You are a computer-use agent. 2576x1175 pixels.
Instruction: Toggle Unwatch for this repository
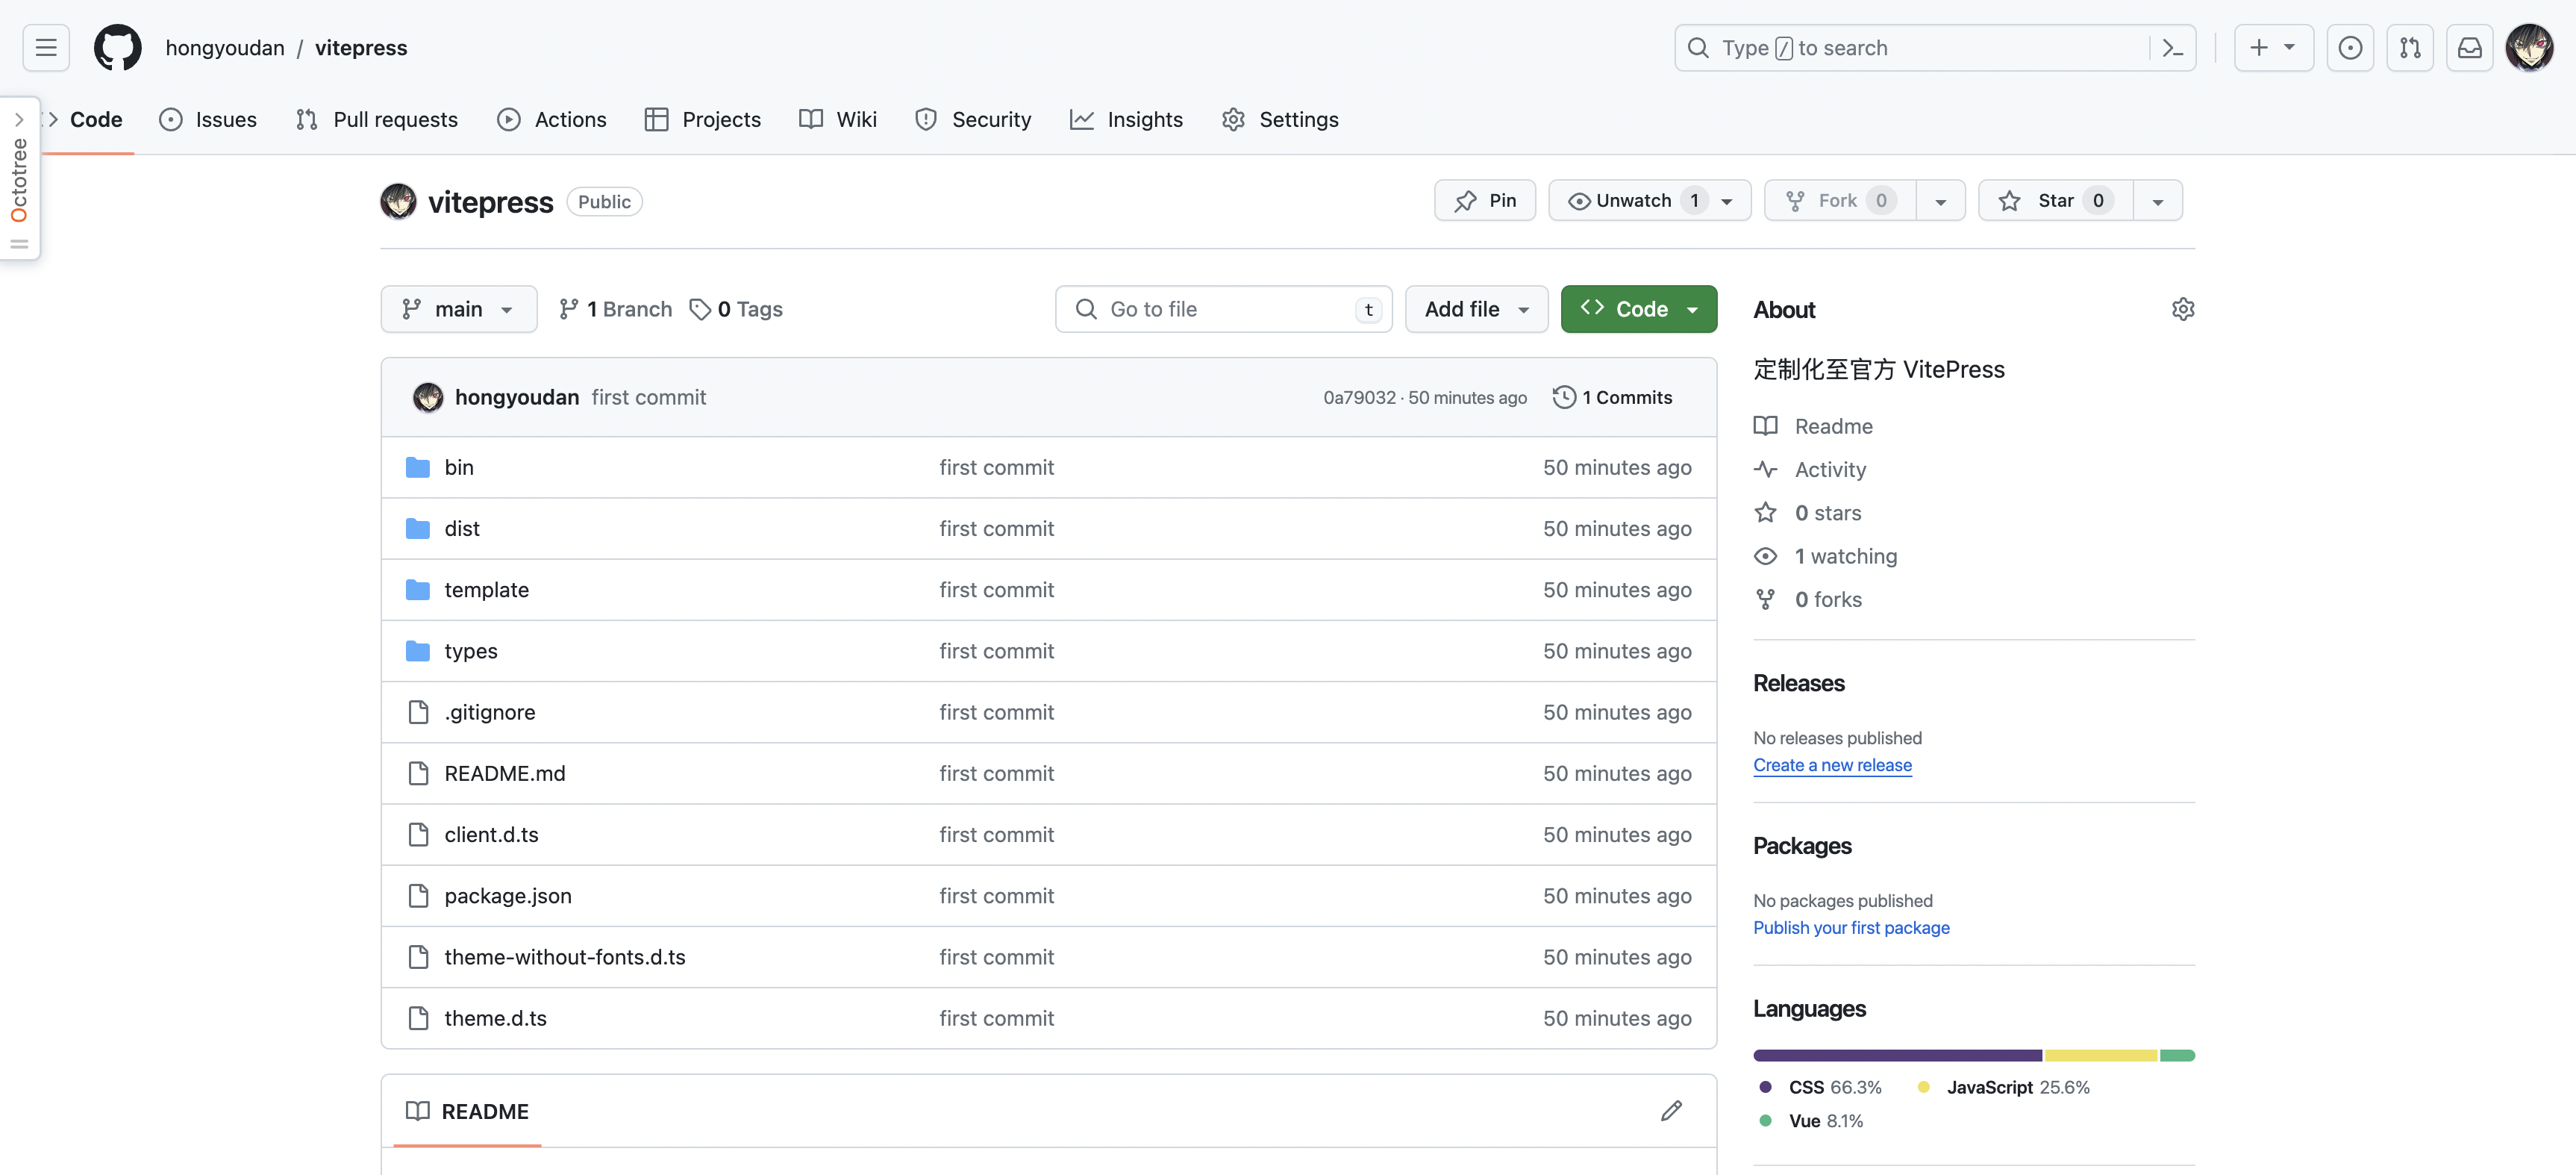(1632, 201)
